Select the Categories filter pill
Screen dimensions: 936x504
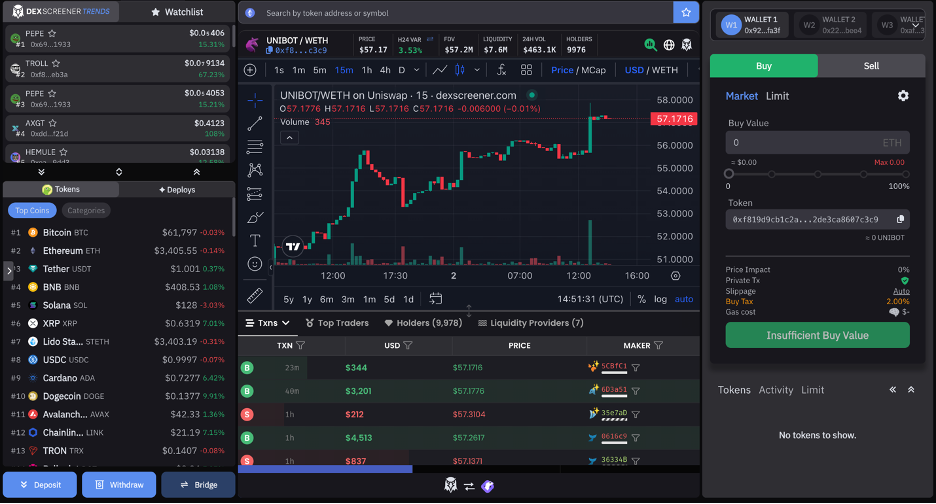tap(86, 210)
